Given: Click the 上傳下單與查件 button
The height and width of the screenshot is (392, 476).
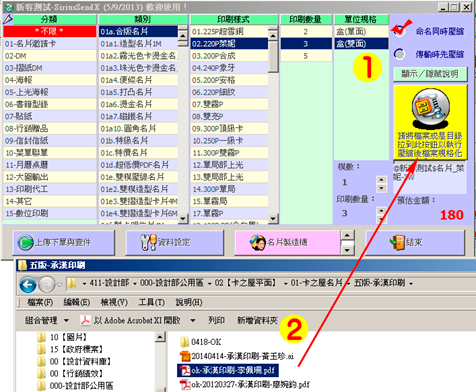Looking at the screenshot, I should tap(64, 242).
